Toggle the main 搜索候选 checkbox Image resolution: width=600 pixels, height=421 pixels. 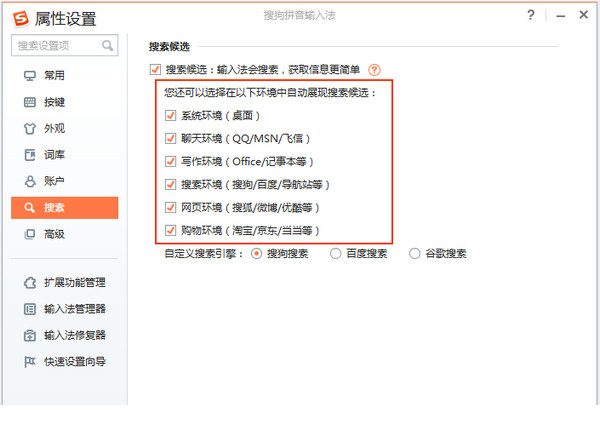point(155,70)
